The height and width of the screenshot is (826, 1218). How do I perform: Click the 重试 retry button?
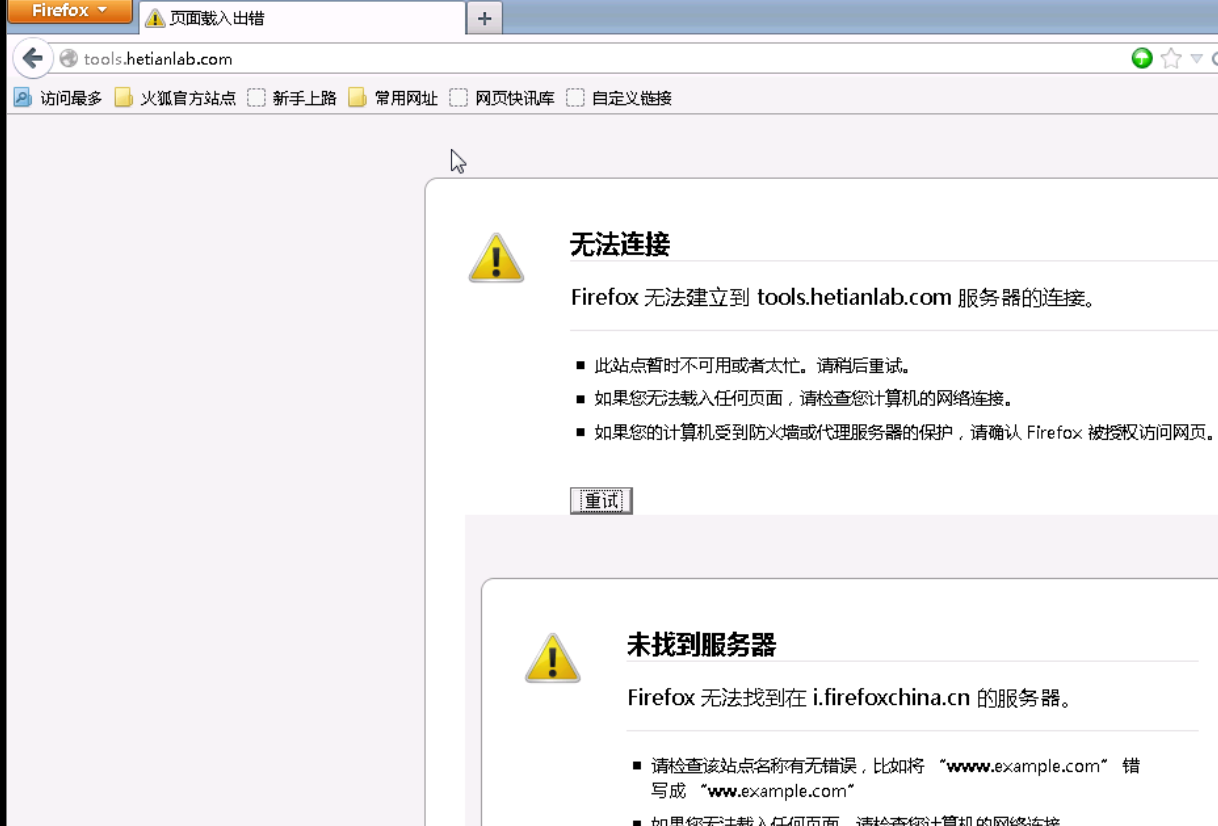(601, 501)
